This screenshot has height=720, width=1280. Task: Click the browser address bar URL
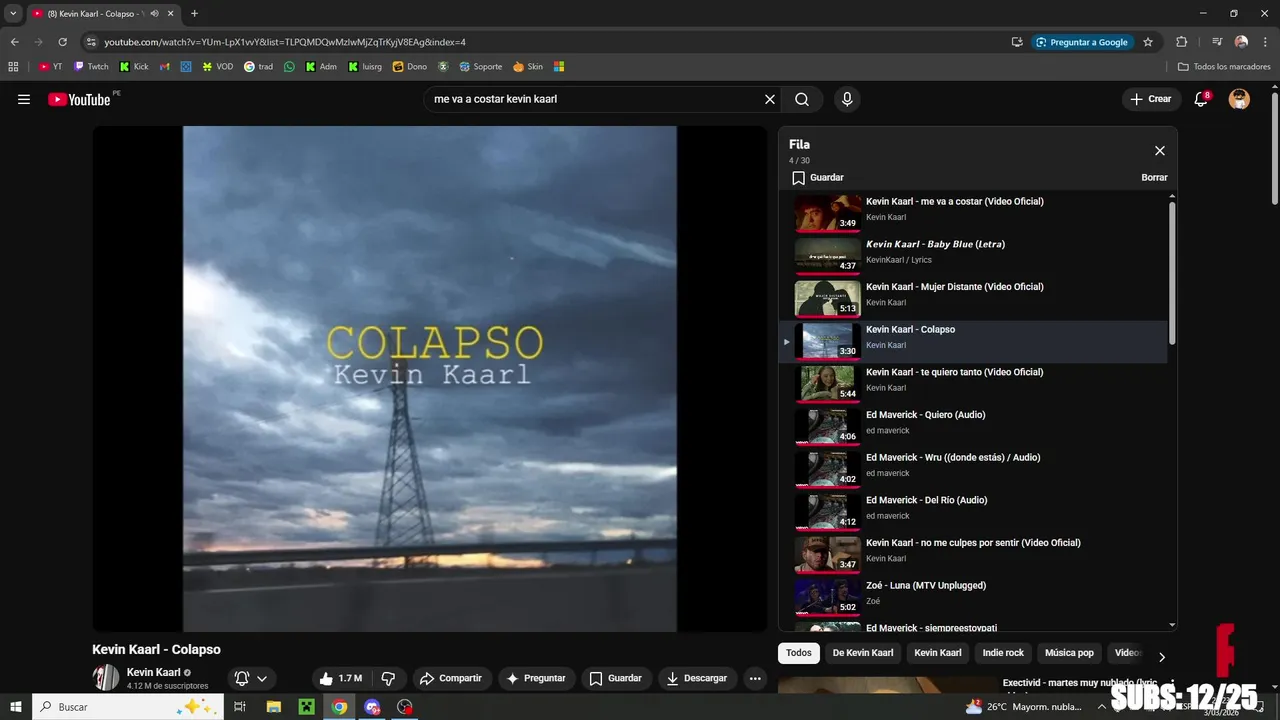coord(284,42)
